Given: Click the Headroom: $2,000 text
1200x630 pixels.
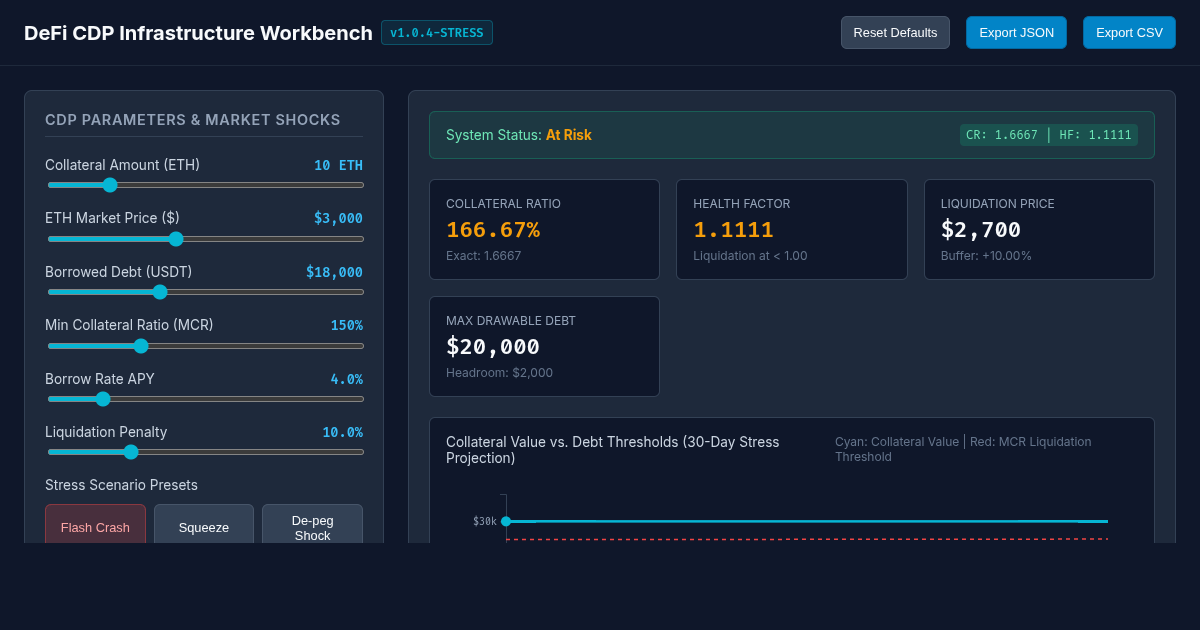Looking at the screenshot, I should 499,373.
